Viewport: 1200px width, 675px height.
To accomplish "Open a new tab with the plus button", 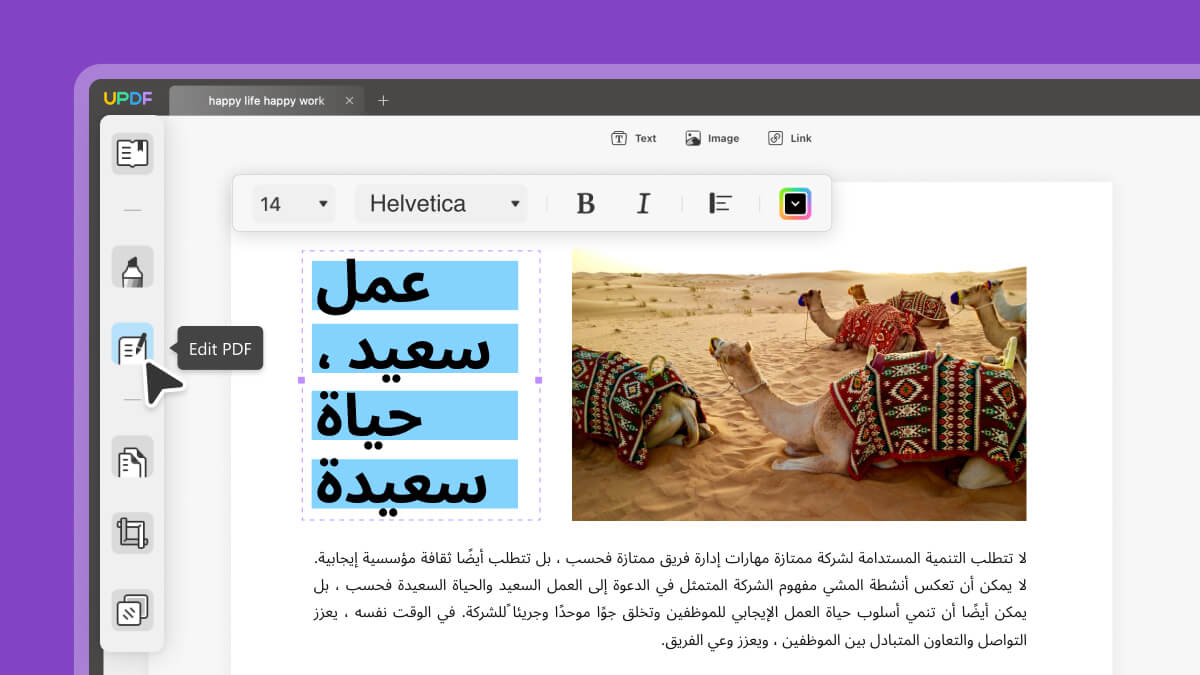I will 383,100.
